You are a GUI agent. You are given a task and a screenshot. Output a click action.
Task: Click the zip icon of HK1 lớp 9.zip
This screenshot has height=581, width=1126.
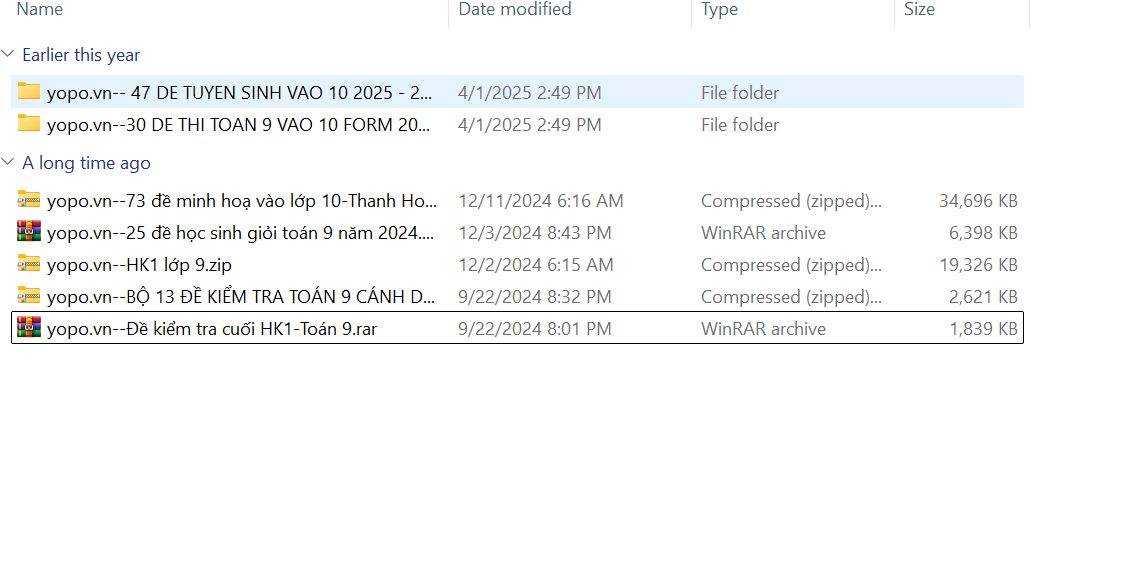[29, 264]
